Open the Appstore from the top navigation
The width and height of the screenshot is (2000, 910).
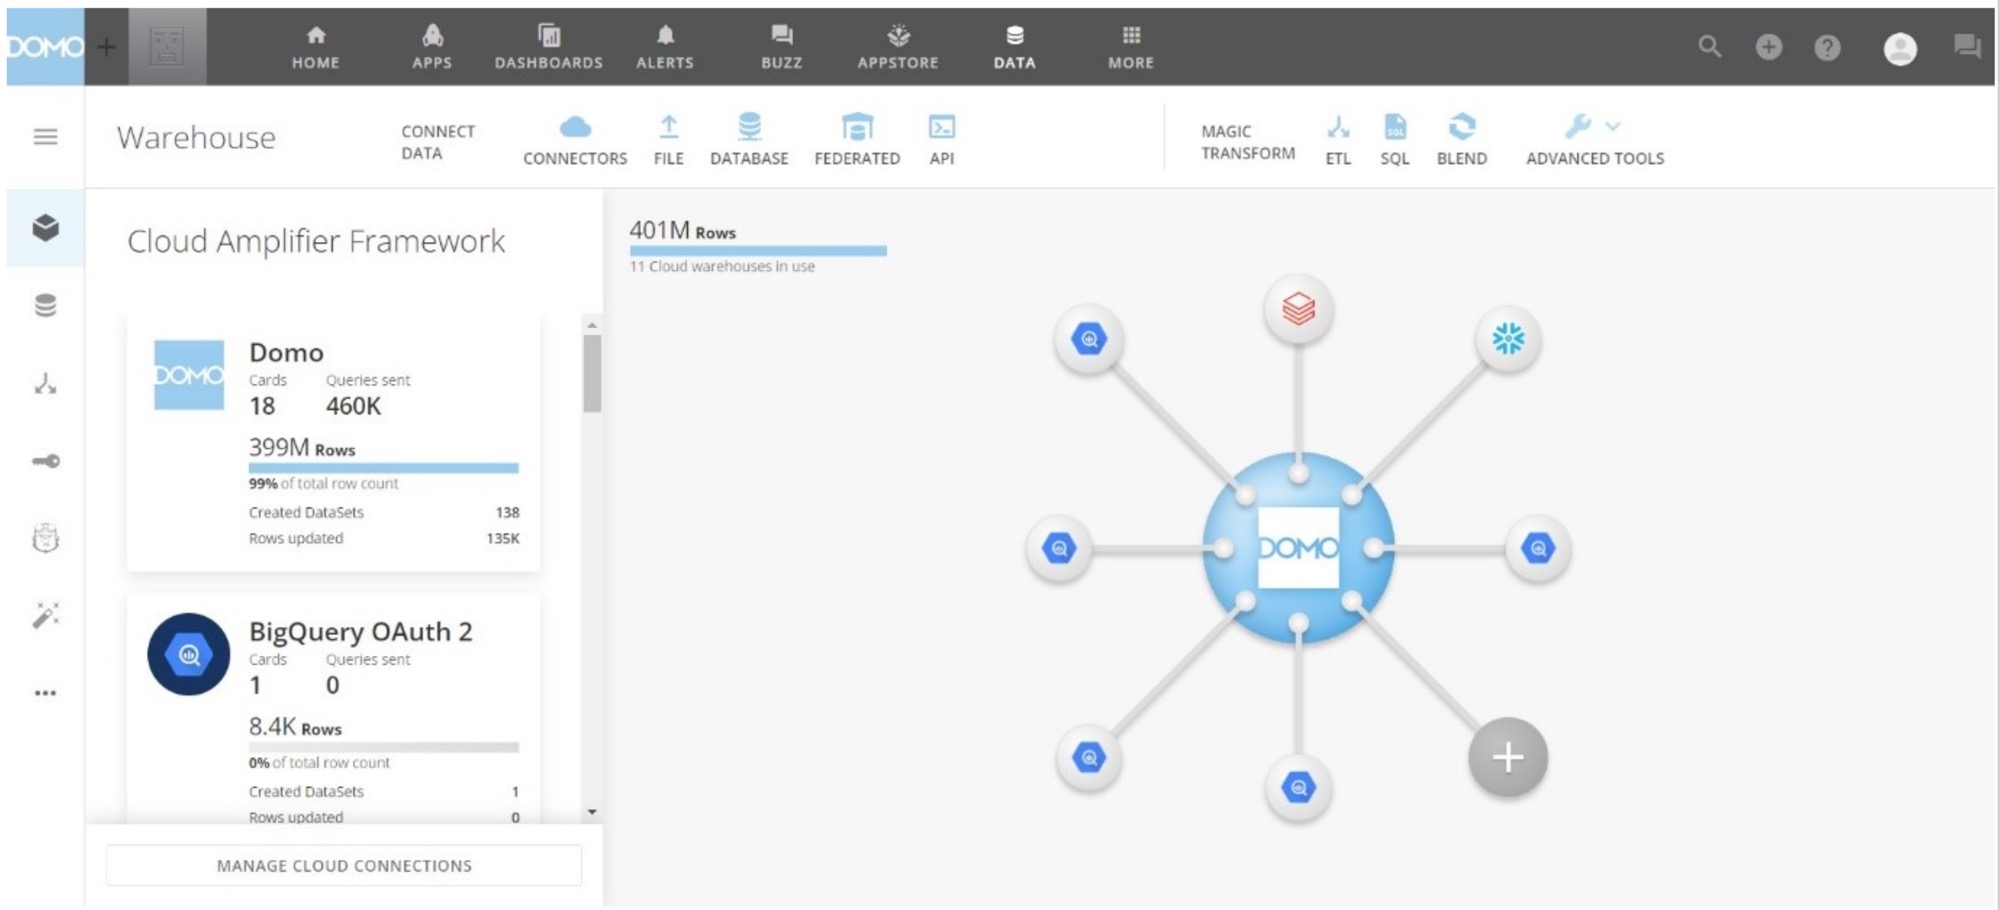click(897, 46)
